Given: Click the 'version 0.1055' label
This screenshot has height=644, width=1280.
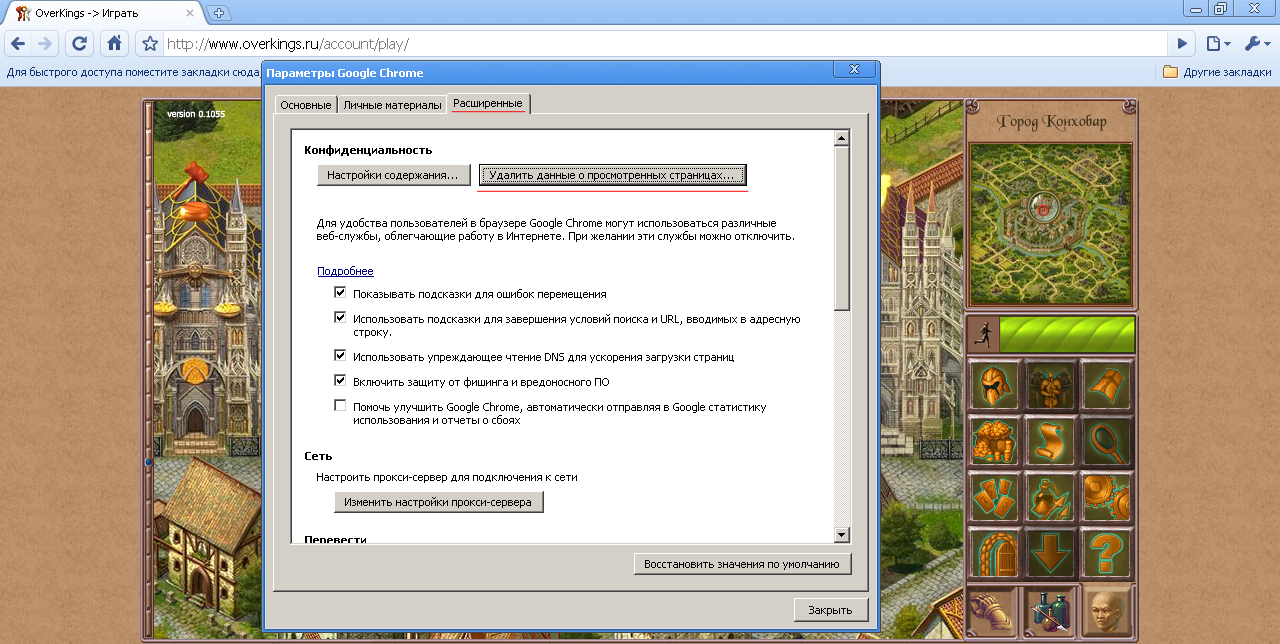Looking at the screenshot, I should [196, 114].
